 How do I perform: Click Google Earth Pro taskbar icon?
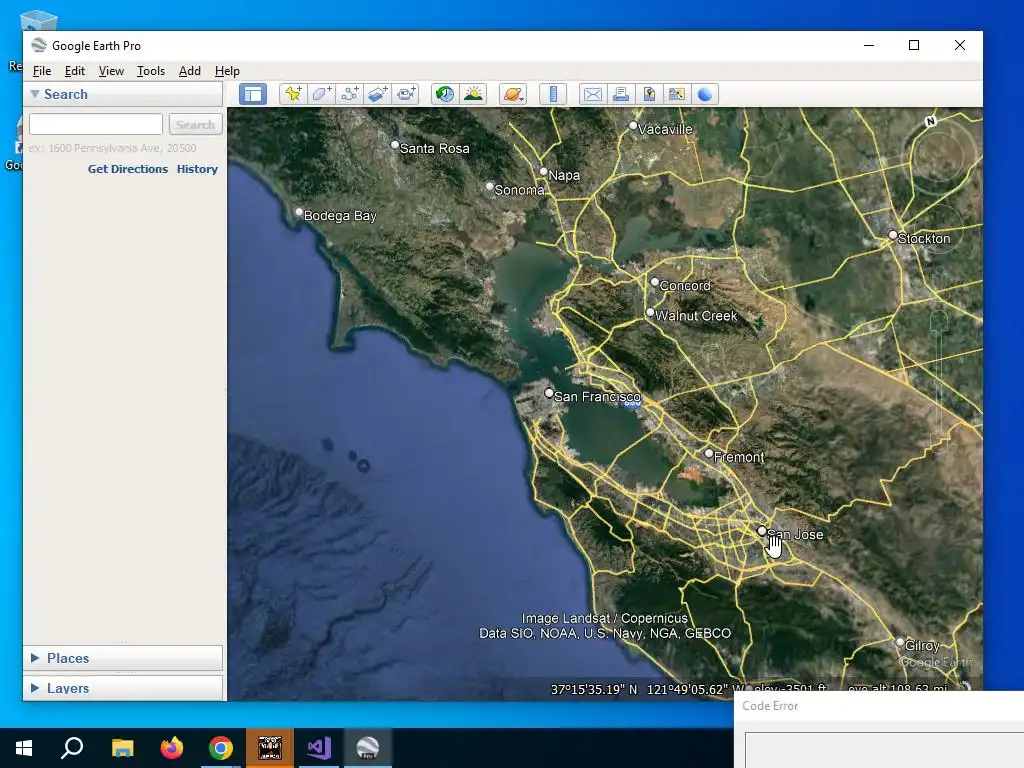[x=368, y=748]
